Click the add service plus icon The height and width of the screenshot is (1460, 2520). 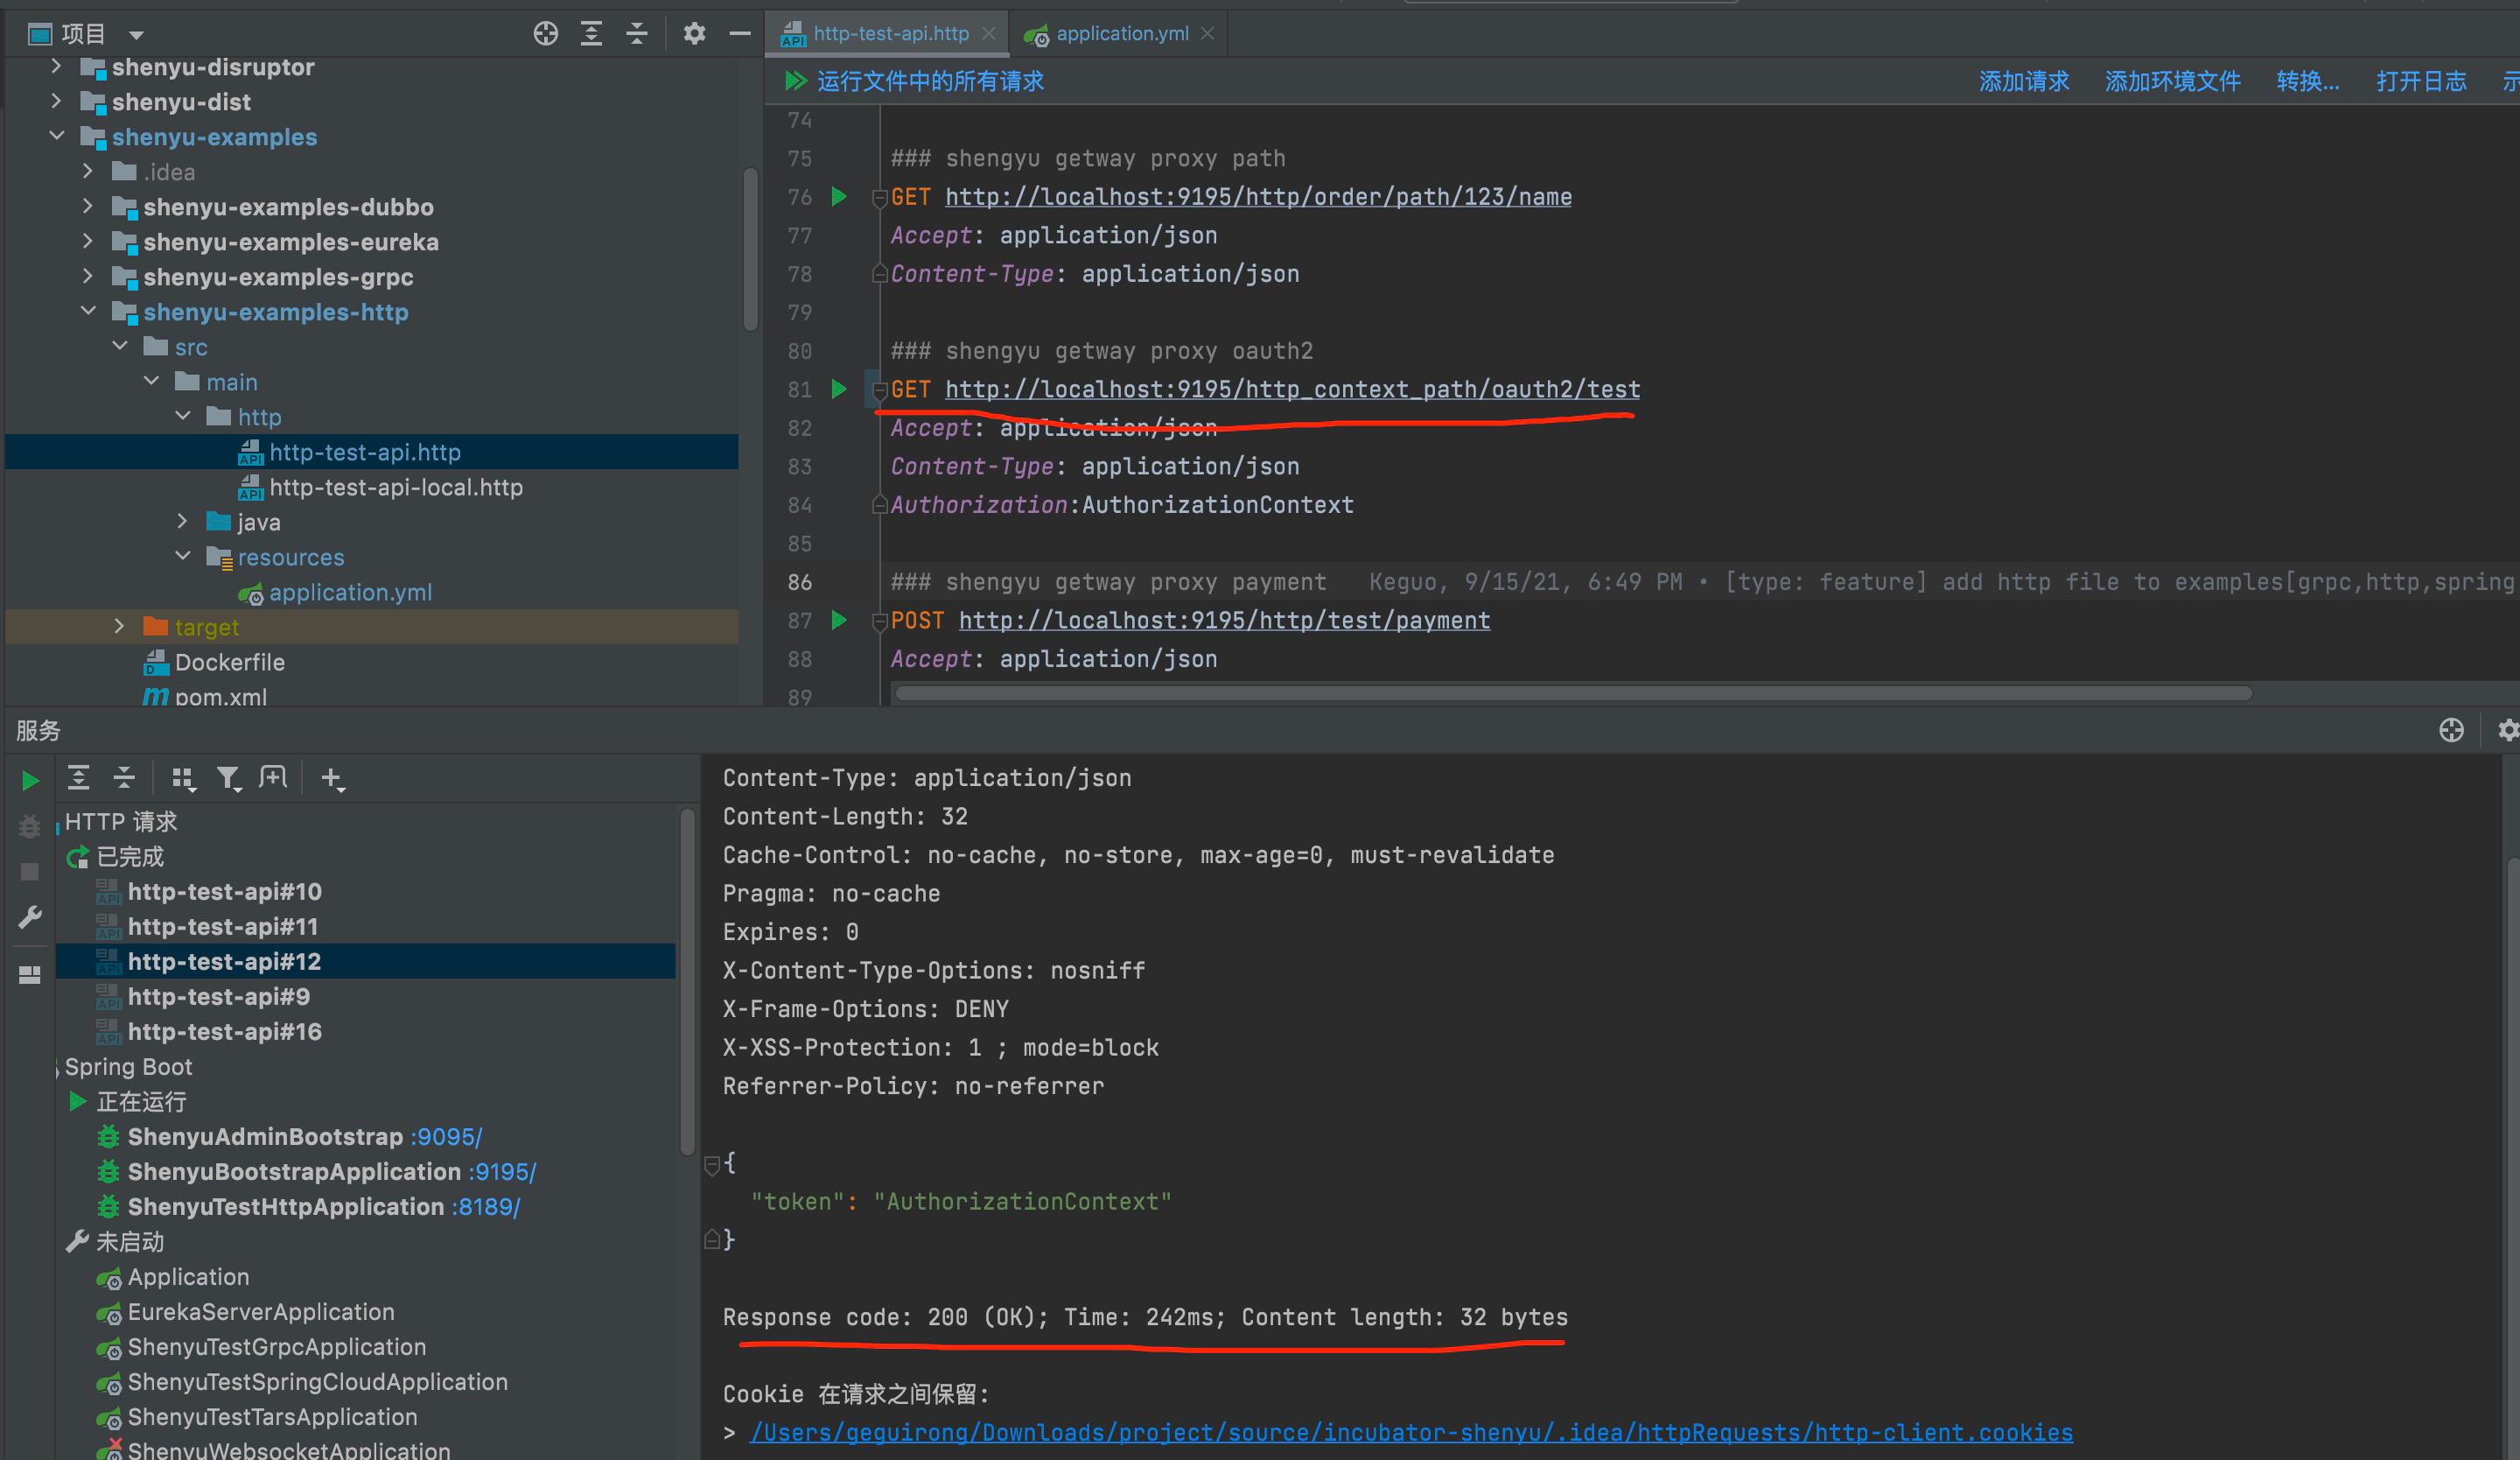332,777
